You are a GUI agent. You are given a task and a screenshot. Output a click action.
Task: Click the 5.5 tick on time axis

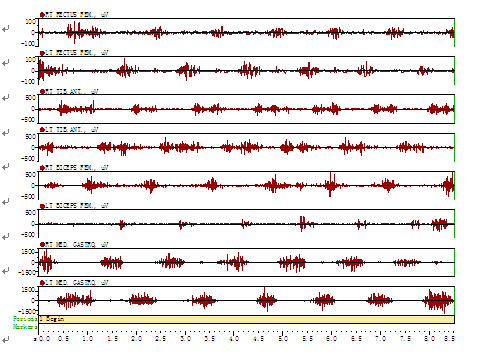[x=307, y=339]
